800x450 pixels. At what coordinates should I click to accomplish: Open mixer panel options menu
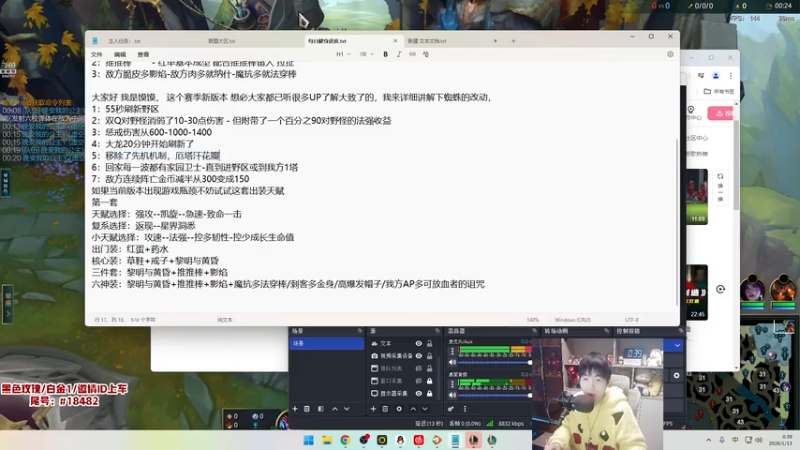(465, 409)
